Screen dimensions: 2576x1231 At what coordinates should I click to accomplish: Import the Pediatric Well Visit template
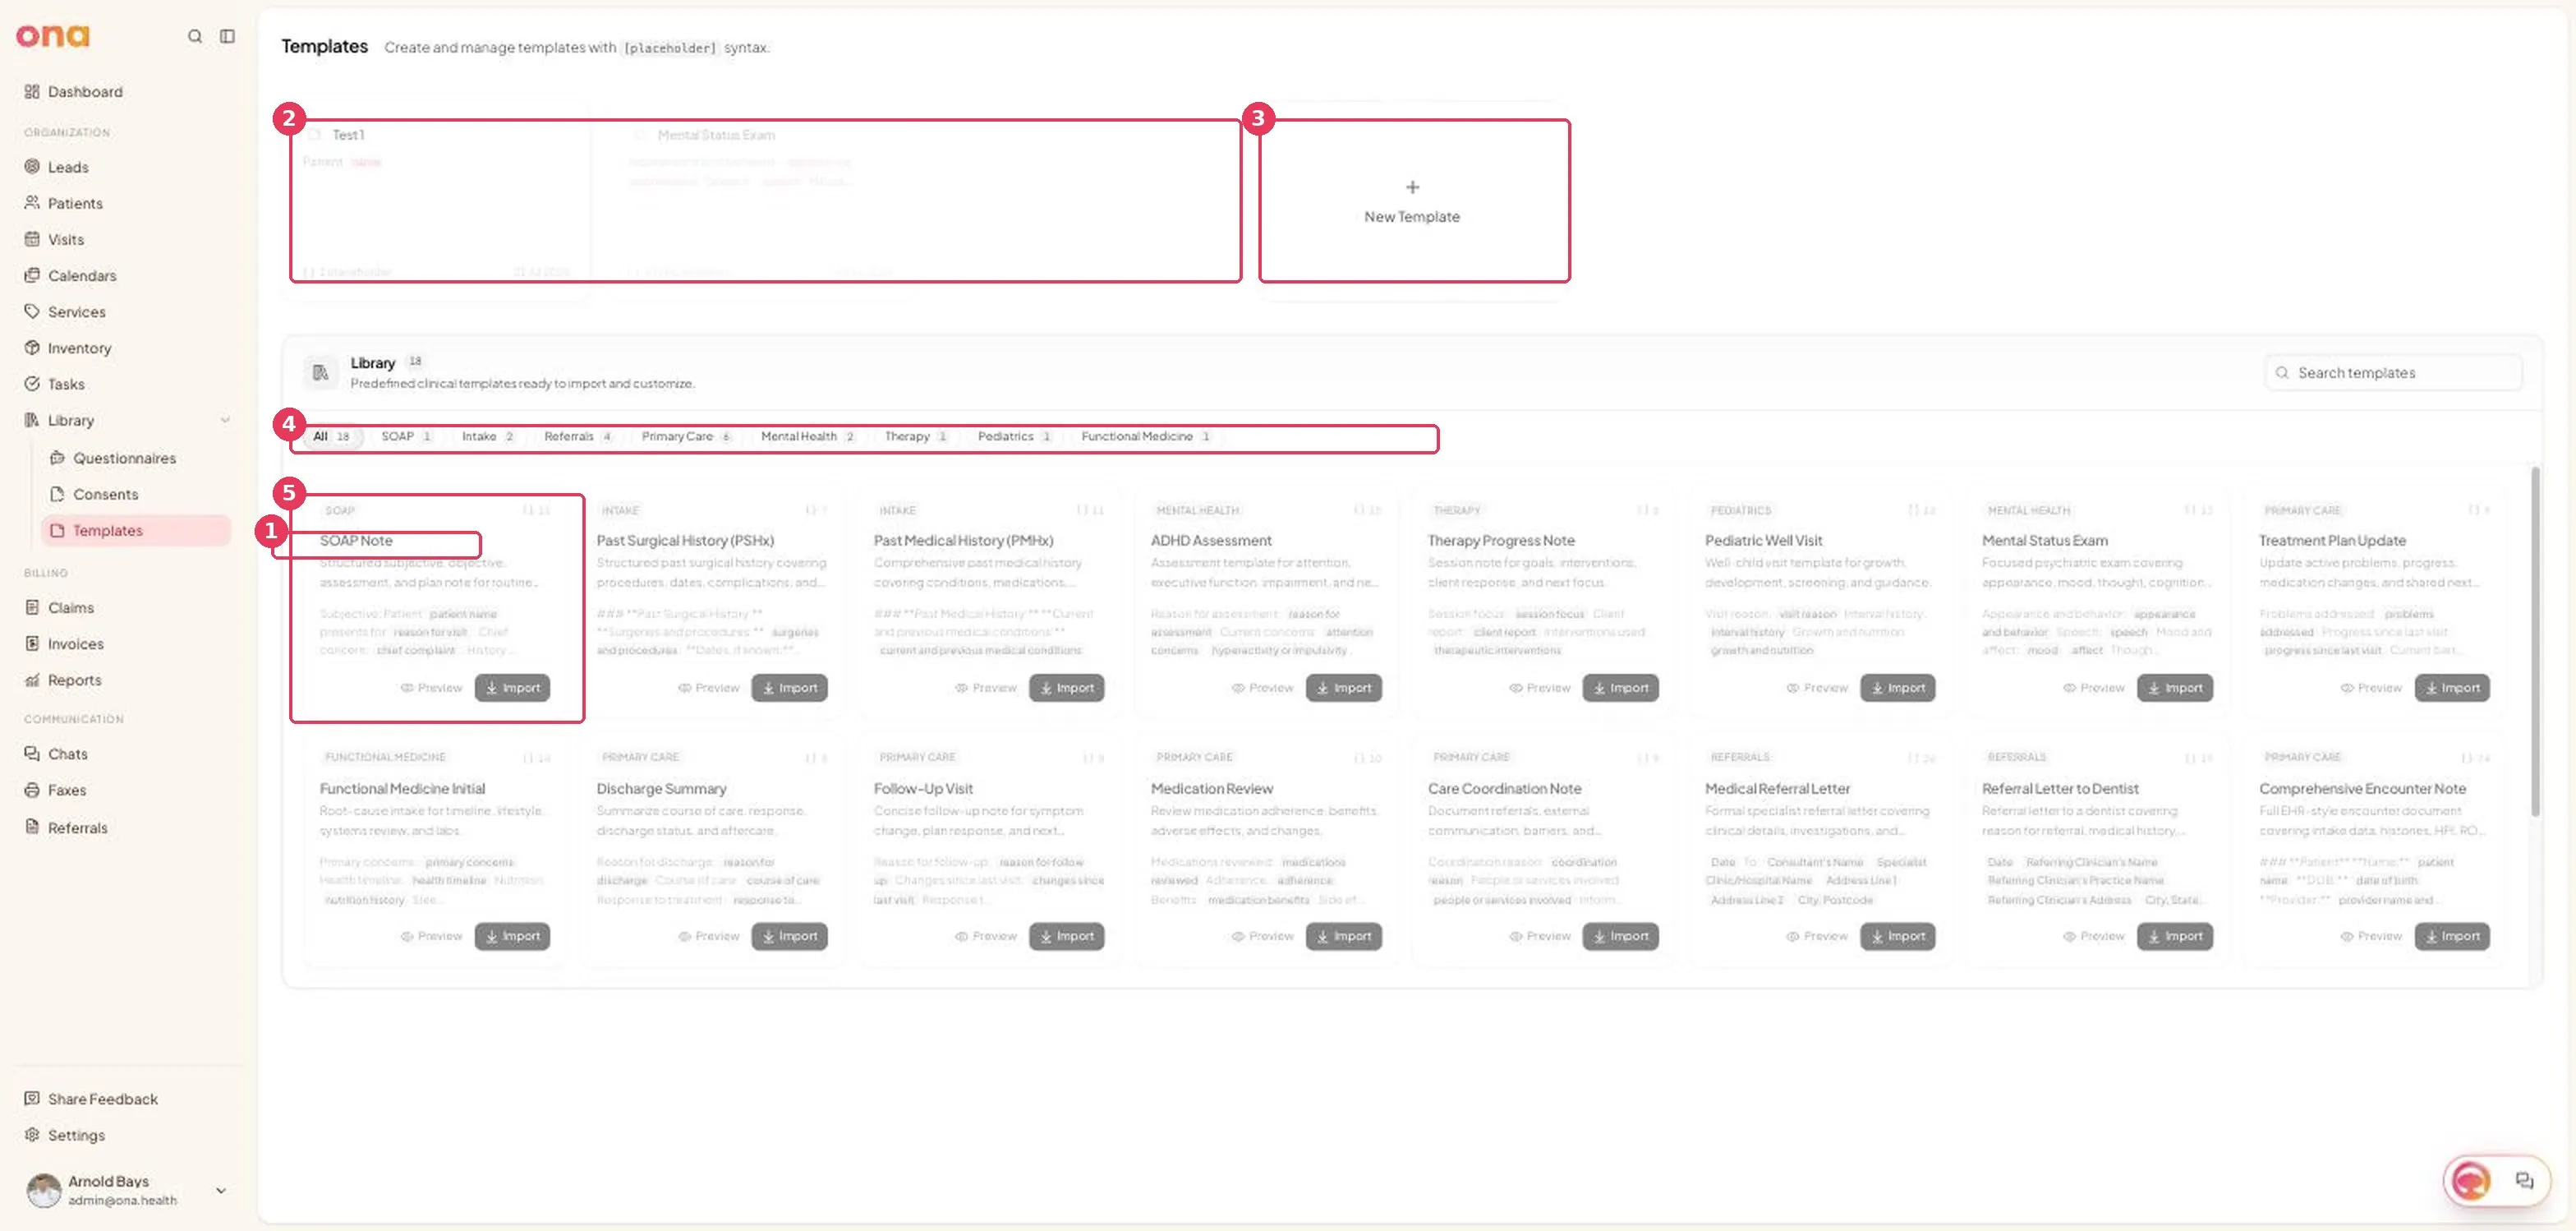tap(1897, 688)
